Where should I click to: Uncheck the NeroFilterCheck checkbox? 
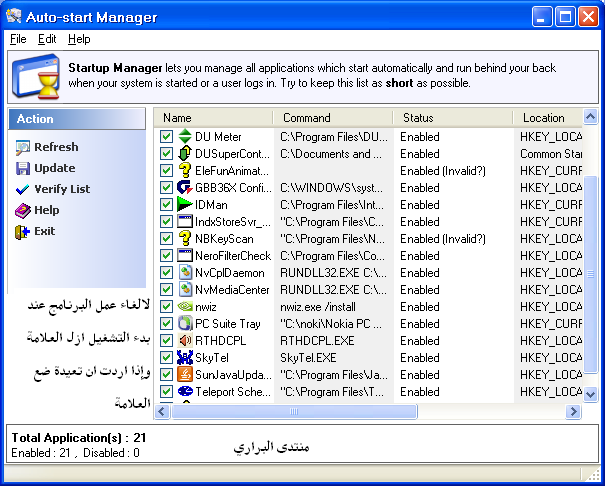[x=166, y=255]
